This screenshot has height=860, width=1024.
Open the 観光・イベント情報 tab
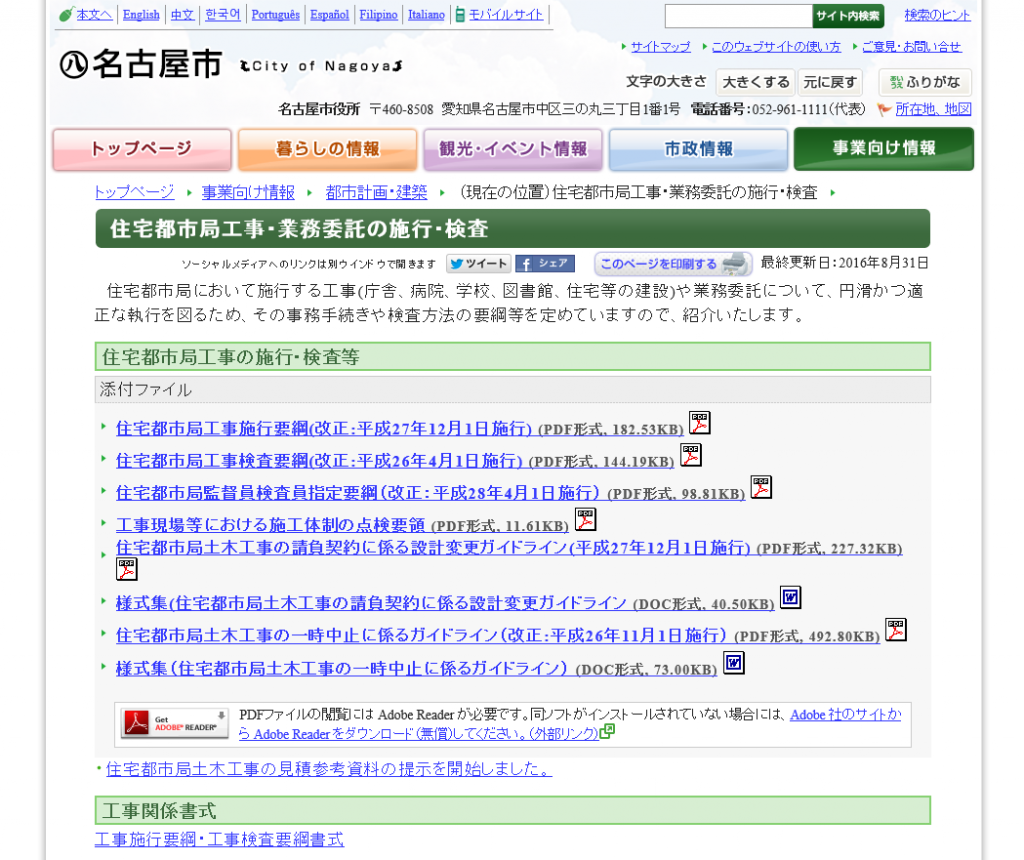pos(513,149)
